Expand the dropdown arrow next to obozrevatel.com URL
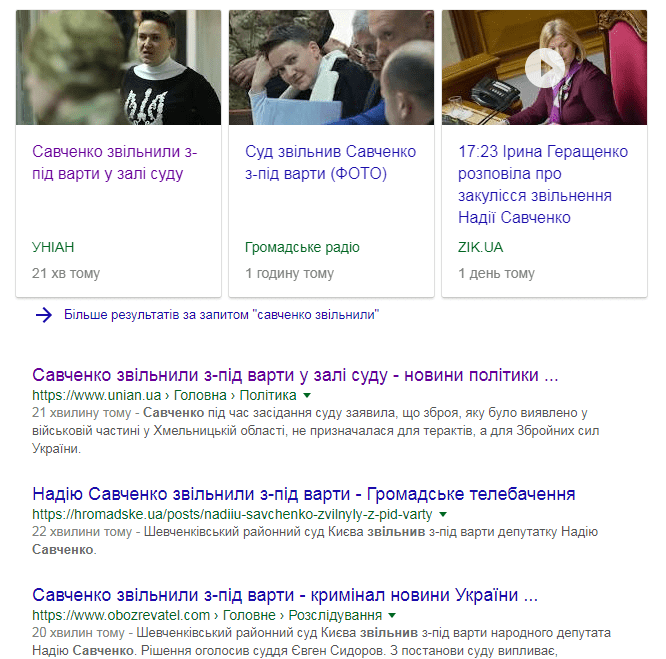 (392, 615)
